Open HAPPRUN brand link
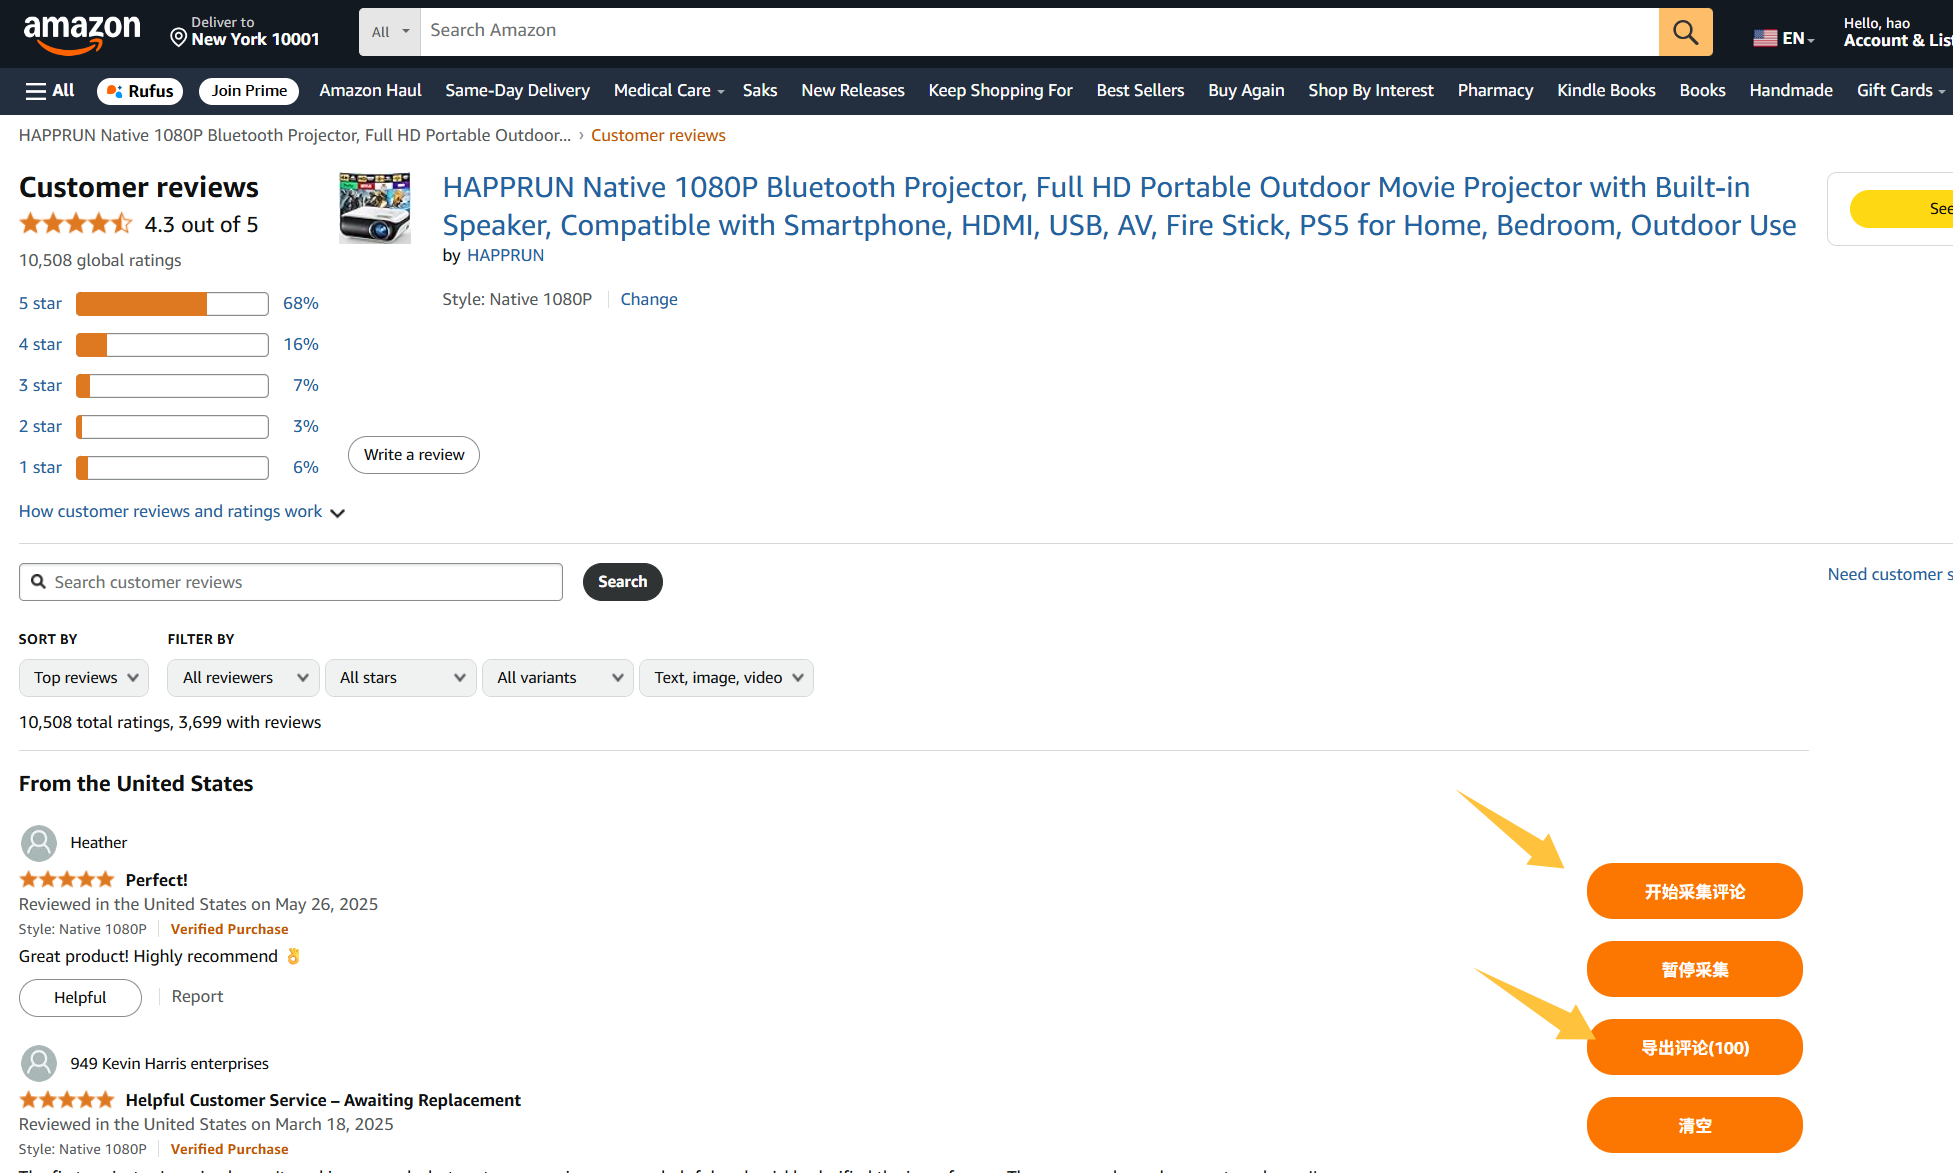The height and width of the screenshot is (1173, 1953). pyautogui.click(x=505, y=255)
